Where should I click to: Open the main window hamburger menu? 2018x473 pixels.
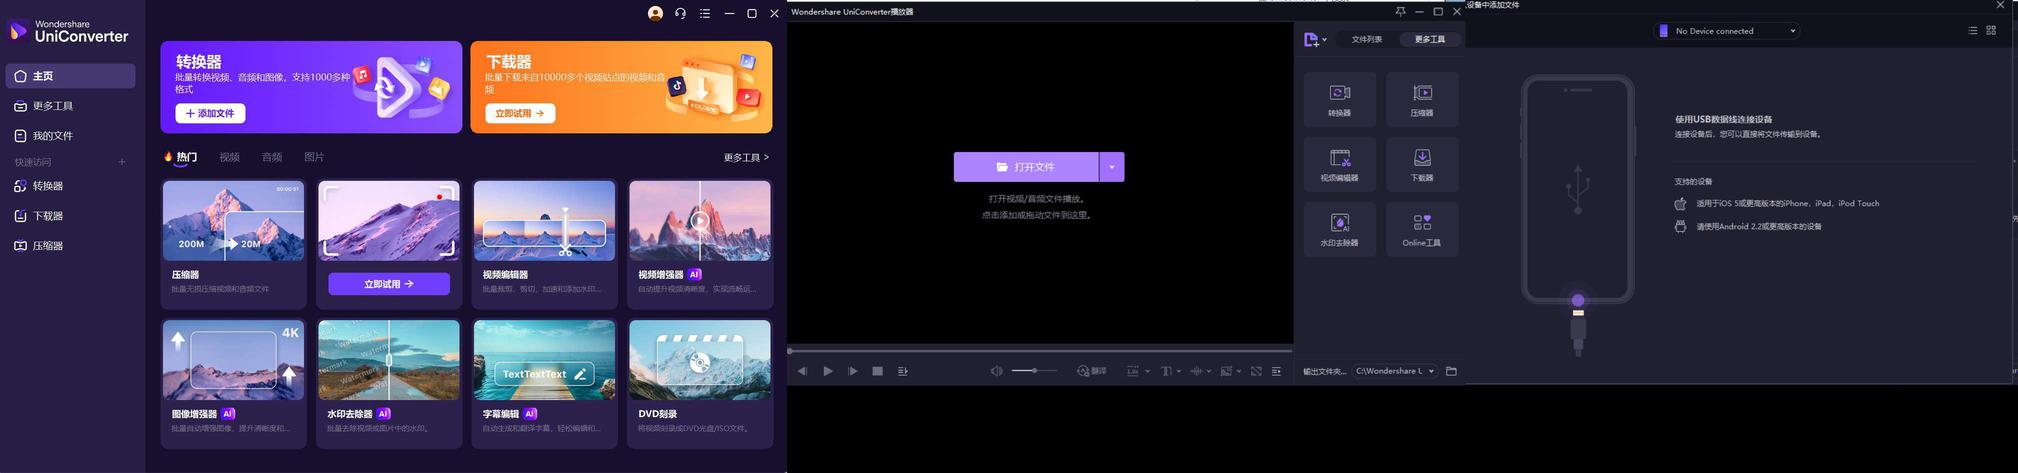[x=705, y=14]
